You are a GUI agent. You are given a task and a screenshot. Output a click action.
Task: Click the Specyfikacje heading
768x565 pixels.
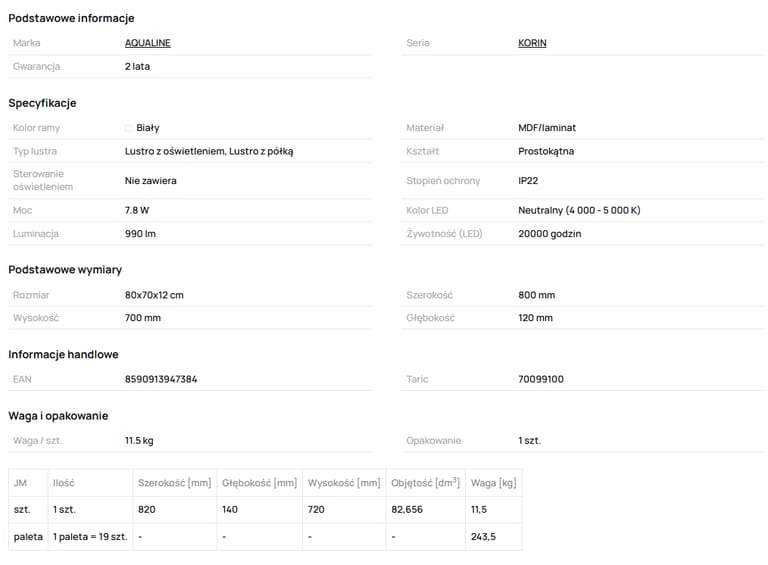[x=42, y=103]
